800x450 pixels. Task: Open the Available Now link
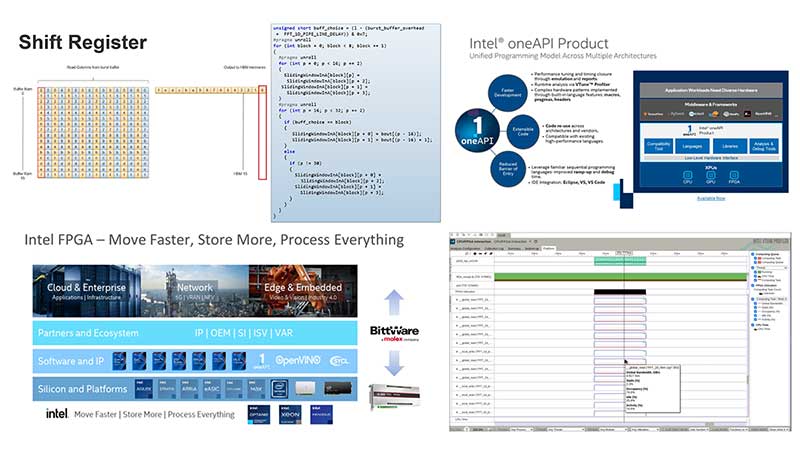[x=711, y=198]
